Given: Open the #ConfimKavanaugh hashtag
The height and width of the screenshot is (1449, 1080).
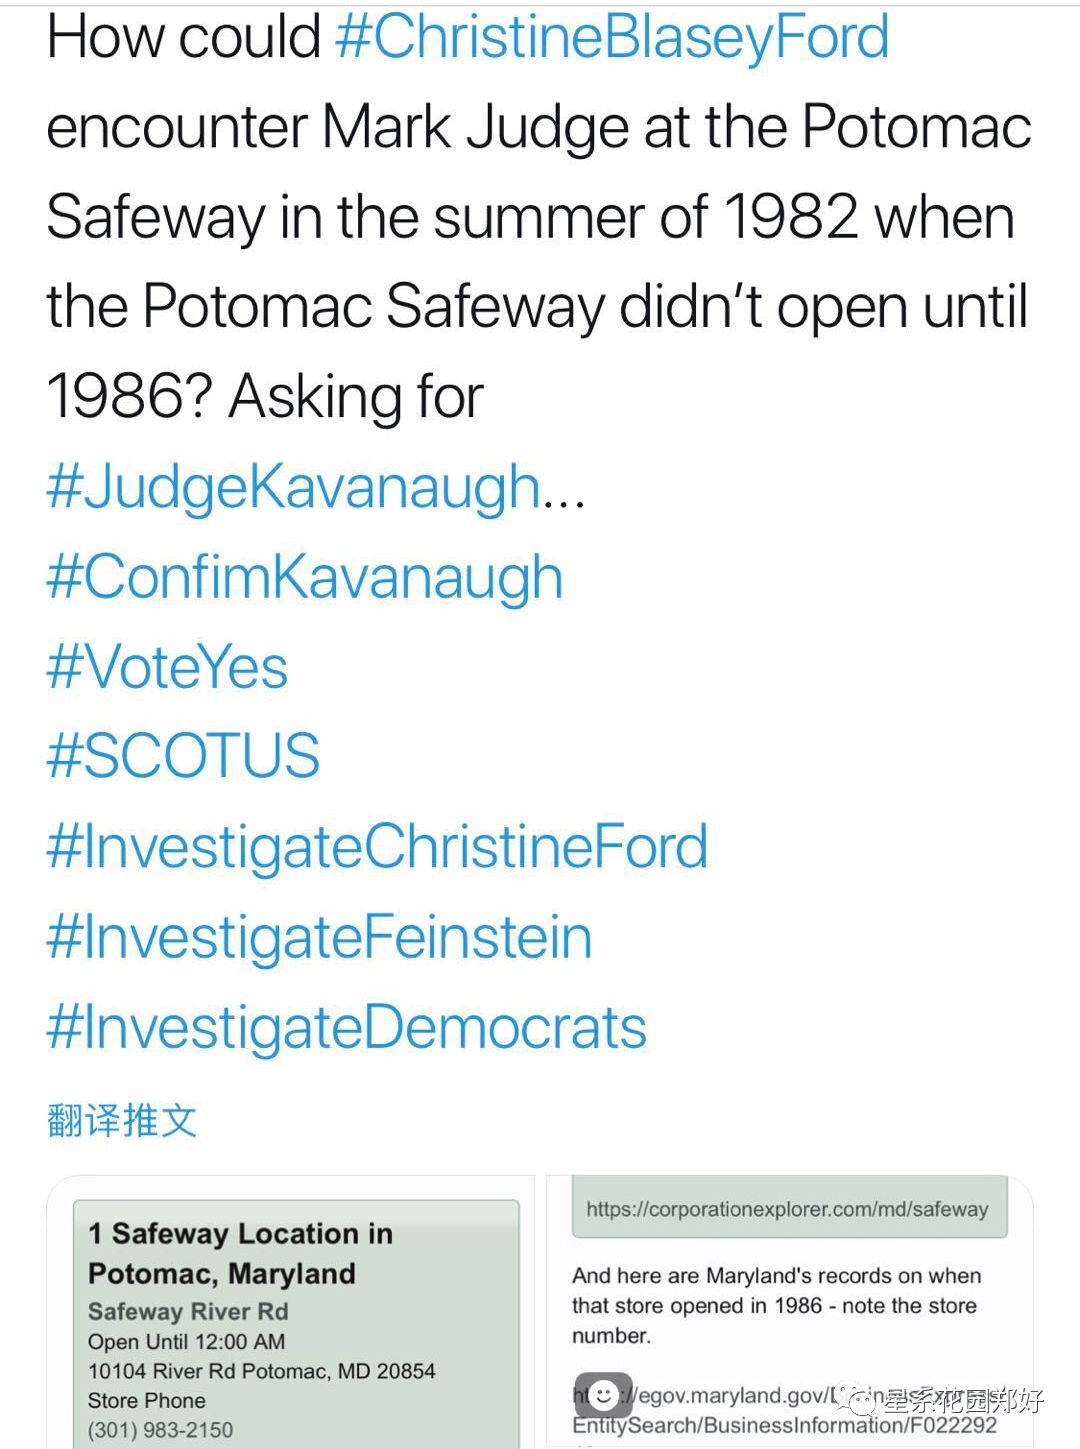Looking at the screenshot, I should click(305, 578).
